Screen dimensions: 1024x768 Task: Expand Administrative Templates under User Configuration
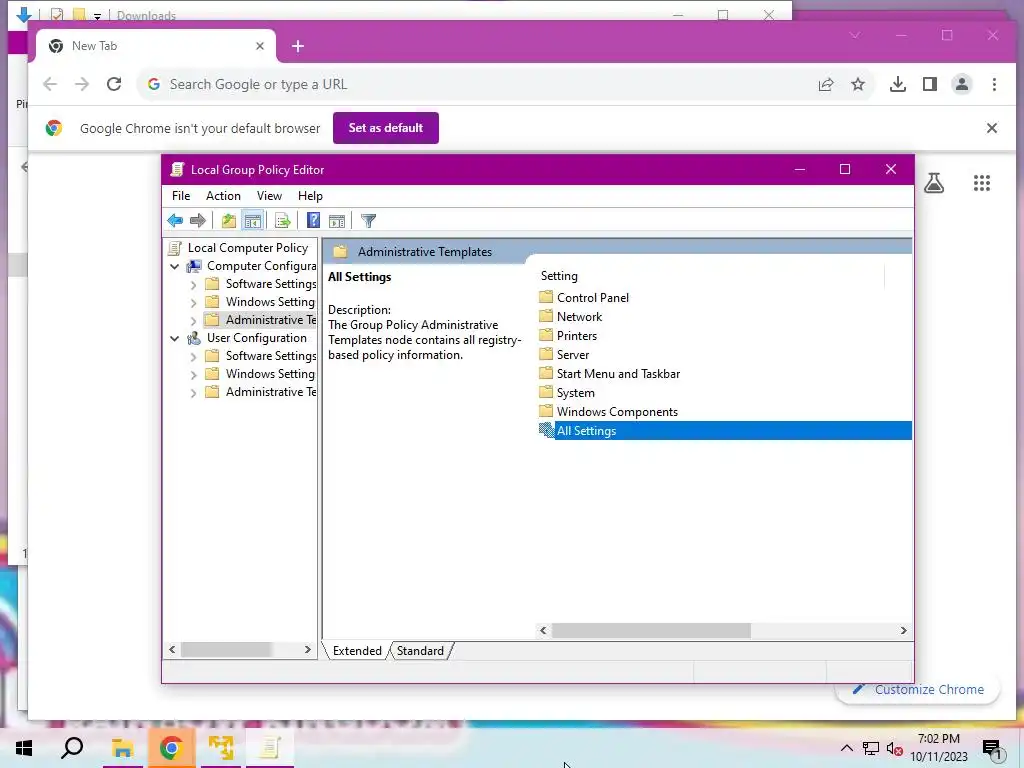193,392
